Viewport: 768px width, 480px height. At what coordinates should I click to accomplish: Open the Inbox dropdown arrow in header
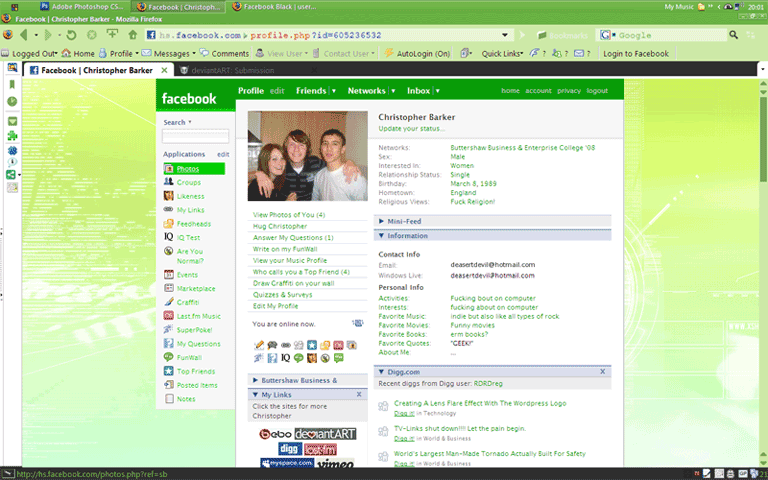click(x=437, y=91)
